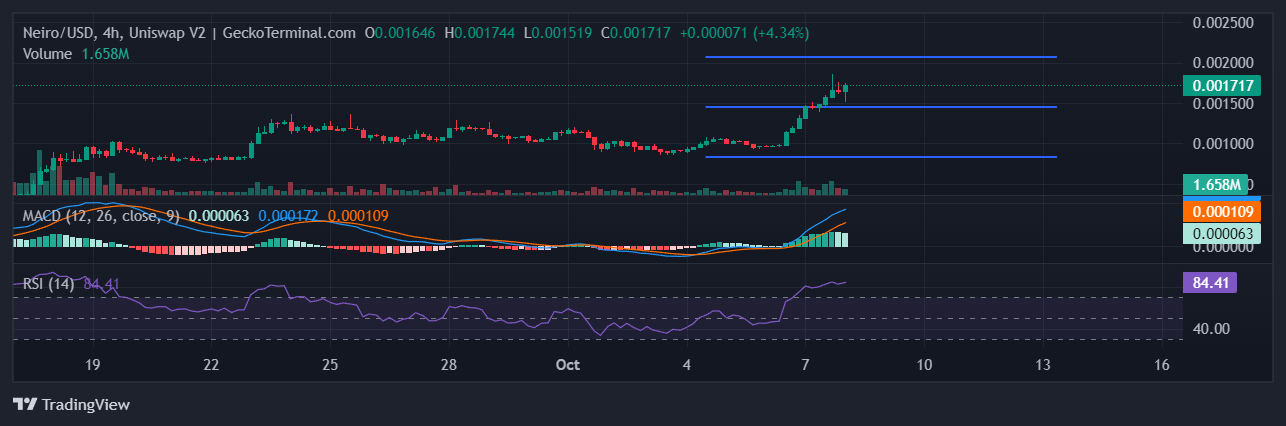Click the date label 10 on time axis
The image size is (1286, 426).
click(x=924, y=365)
